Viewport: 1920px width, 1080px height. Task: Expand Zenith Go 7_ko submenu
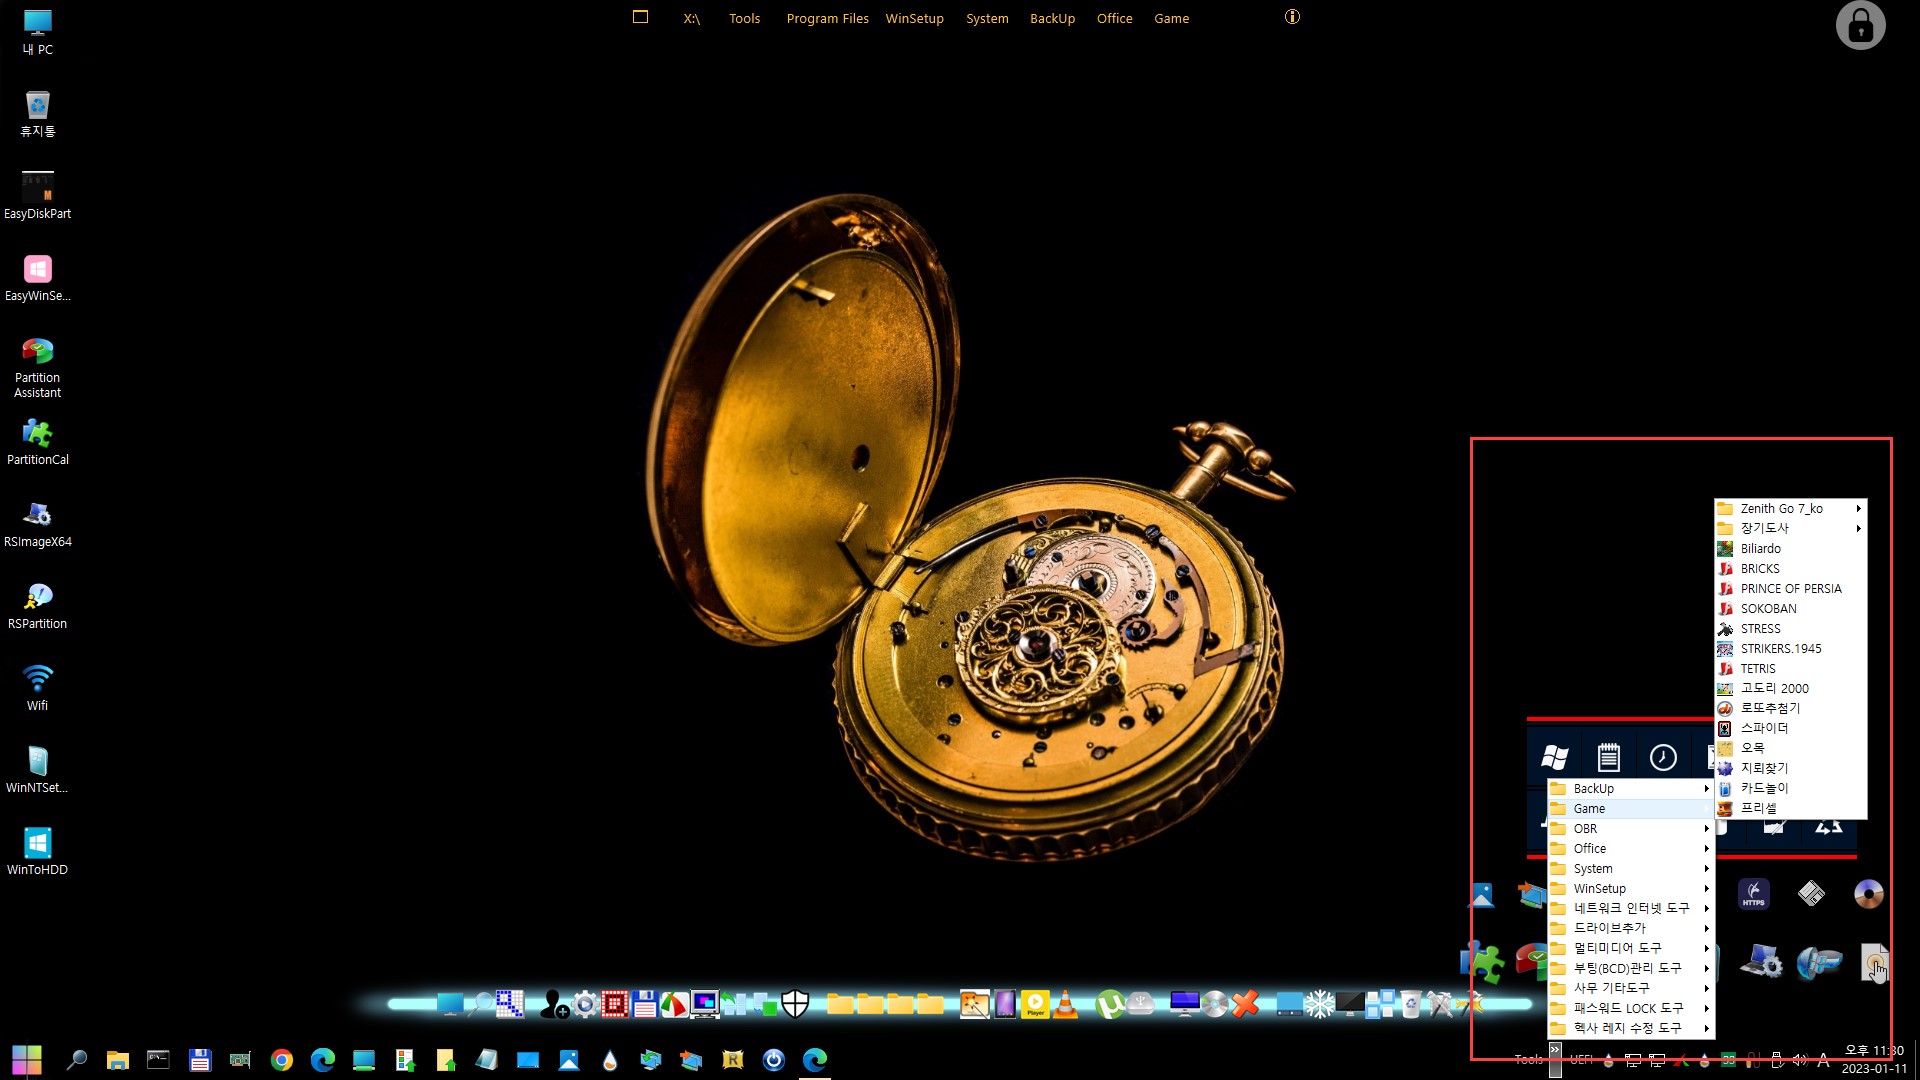(1790, 508)
